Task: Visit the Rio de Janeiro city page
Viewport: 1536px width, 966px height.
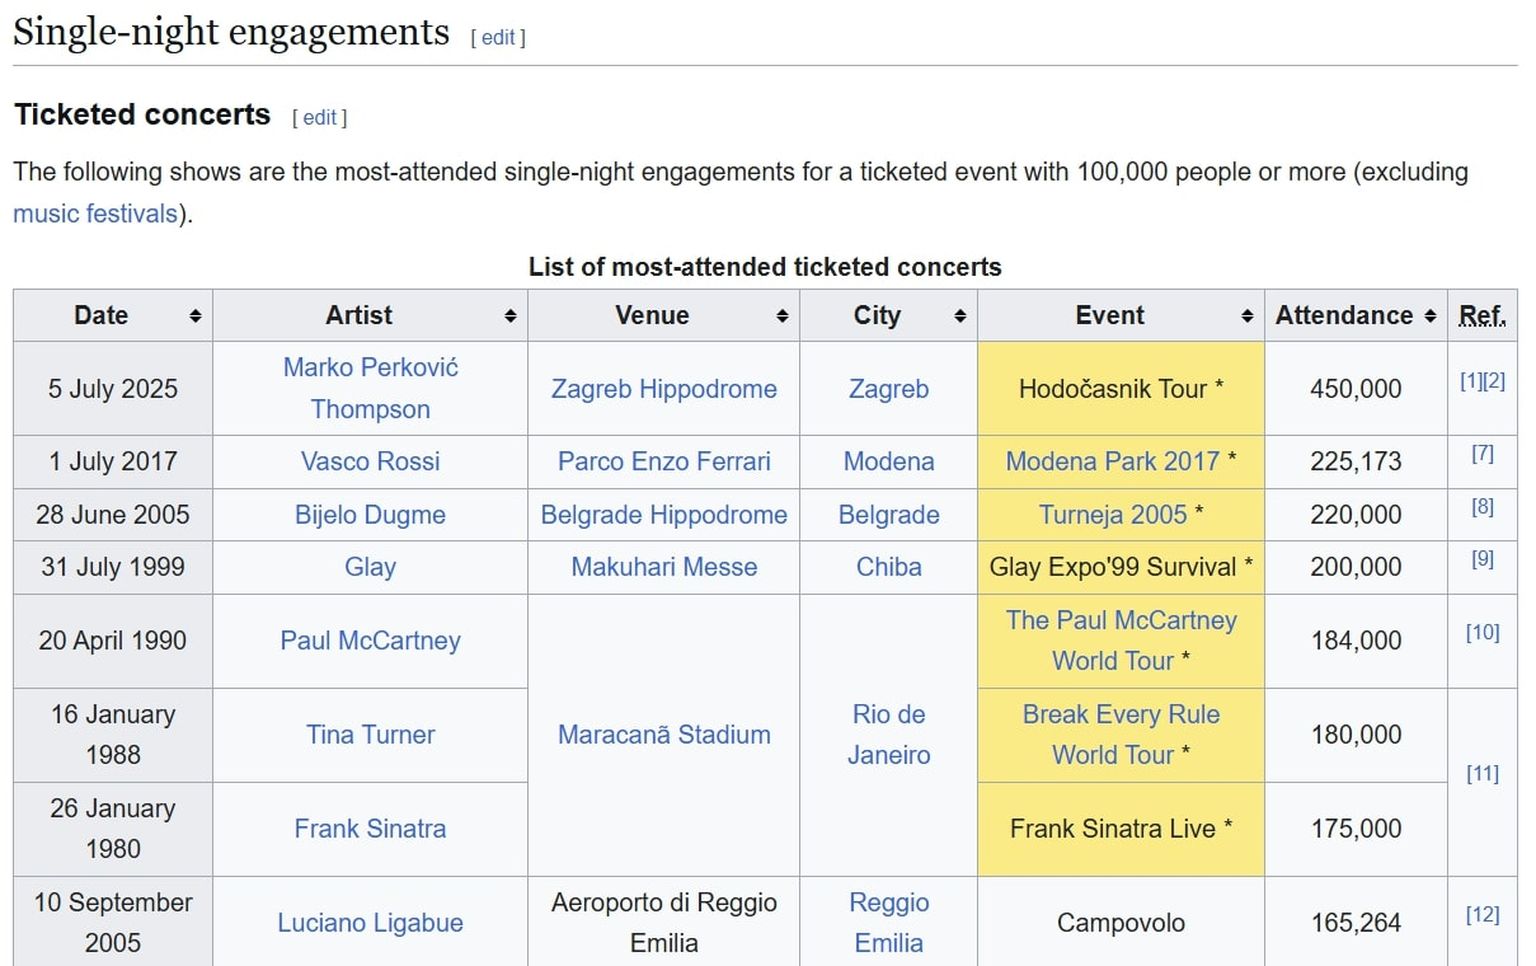Action: 888,735
